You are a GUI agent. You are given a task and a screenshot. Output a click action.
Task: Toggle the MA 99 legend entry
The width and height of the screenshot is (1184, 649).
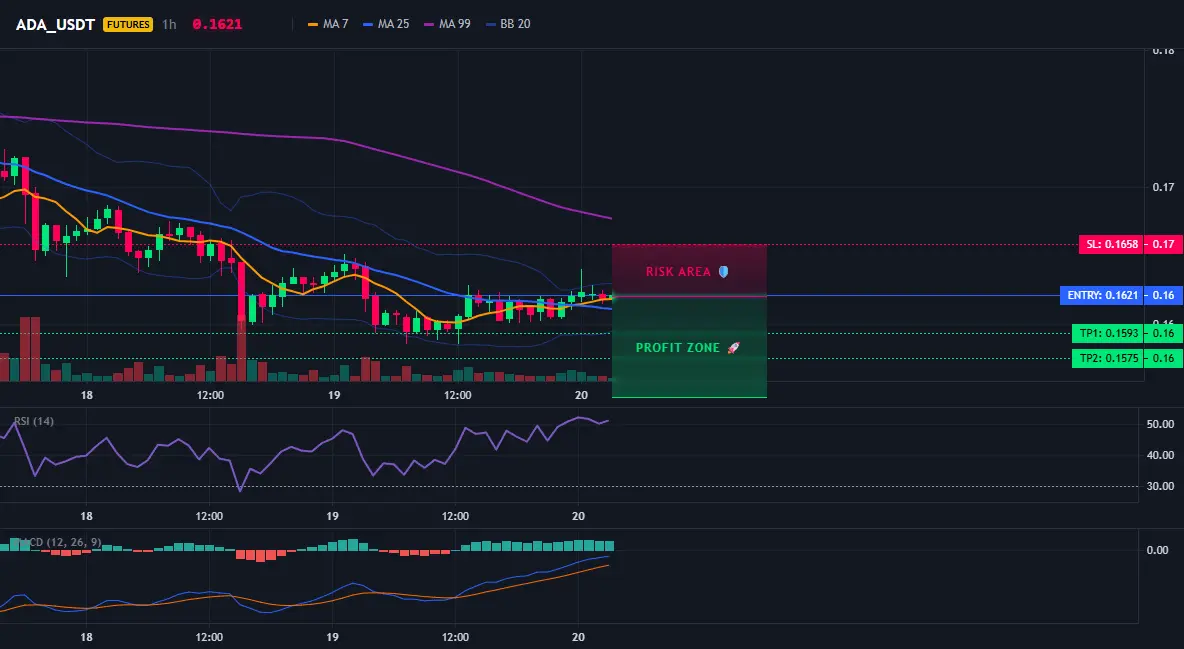(447, 24)
